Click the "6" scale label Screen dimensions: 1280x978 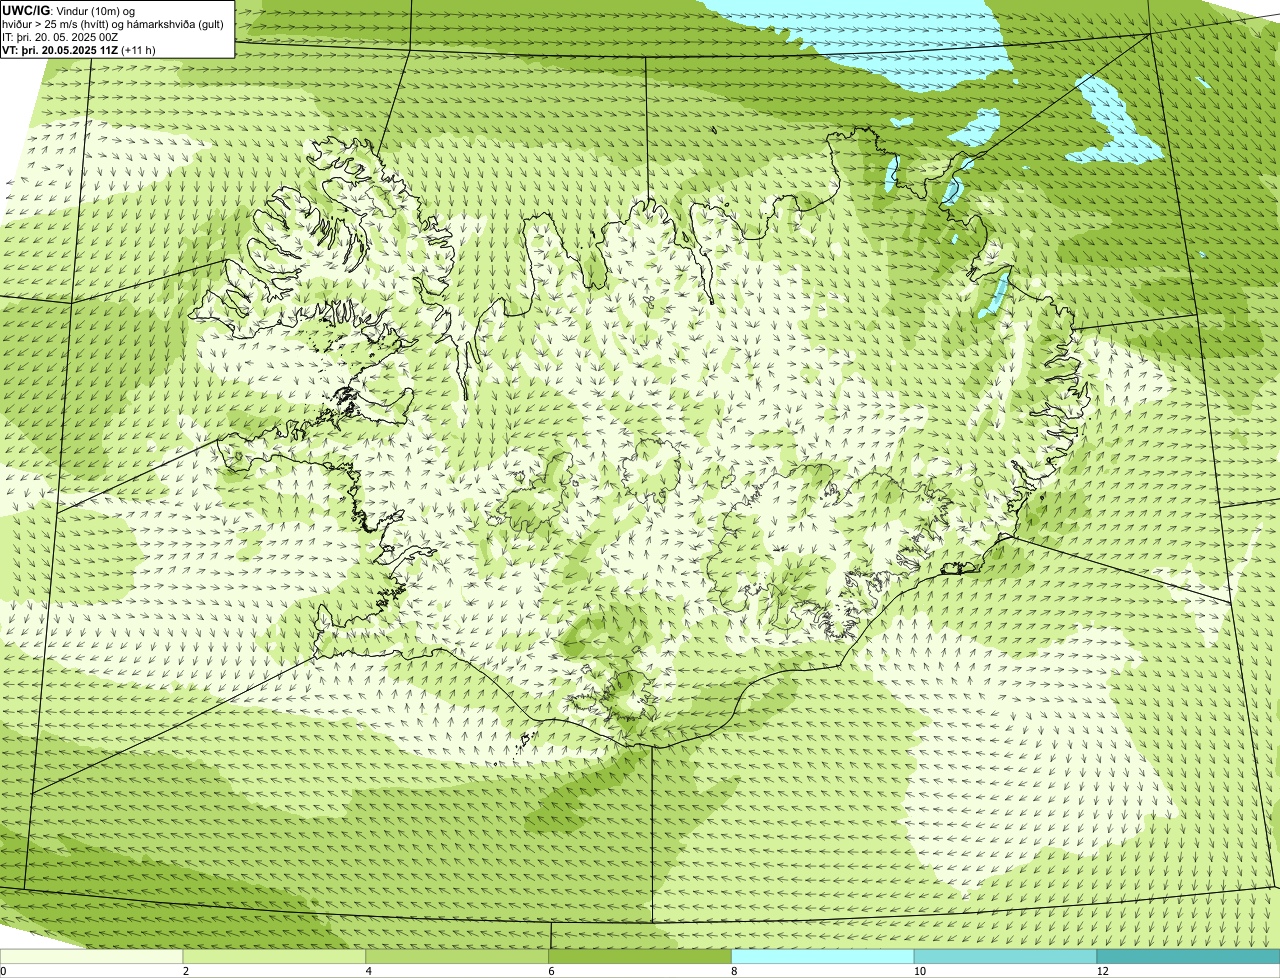551,971
